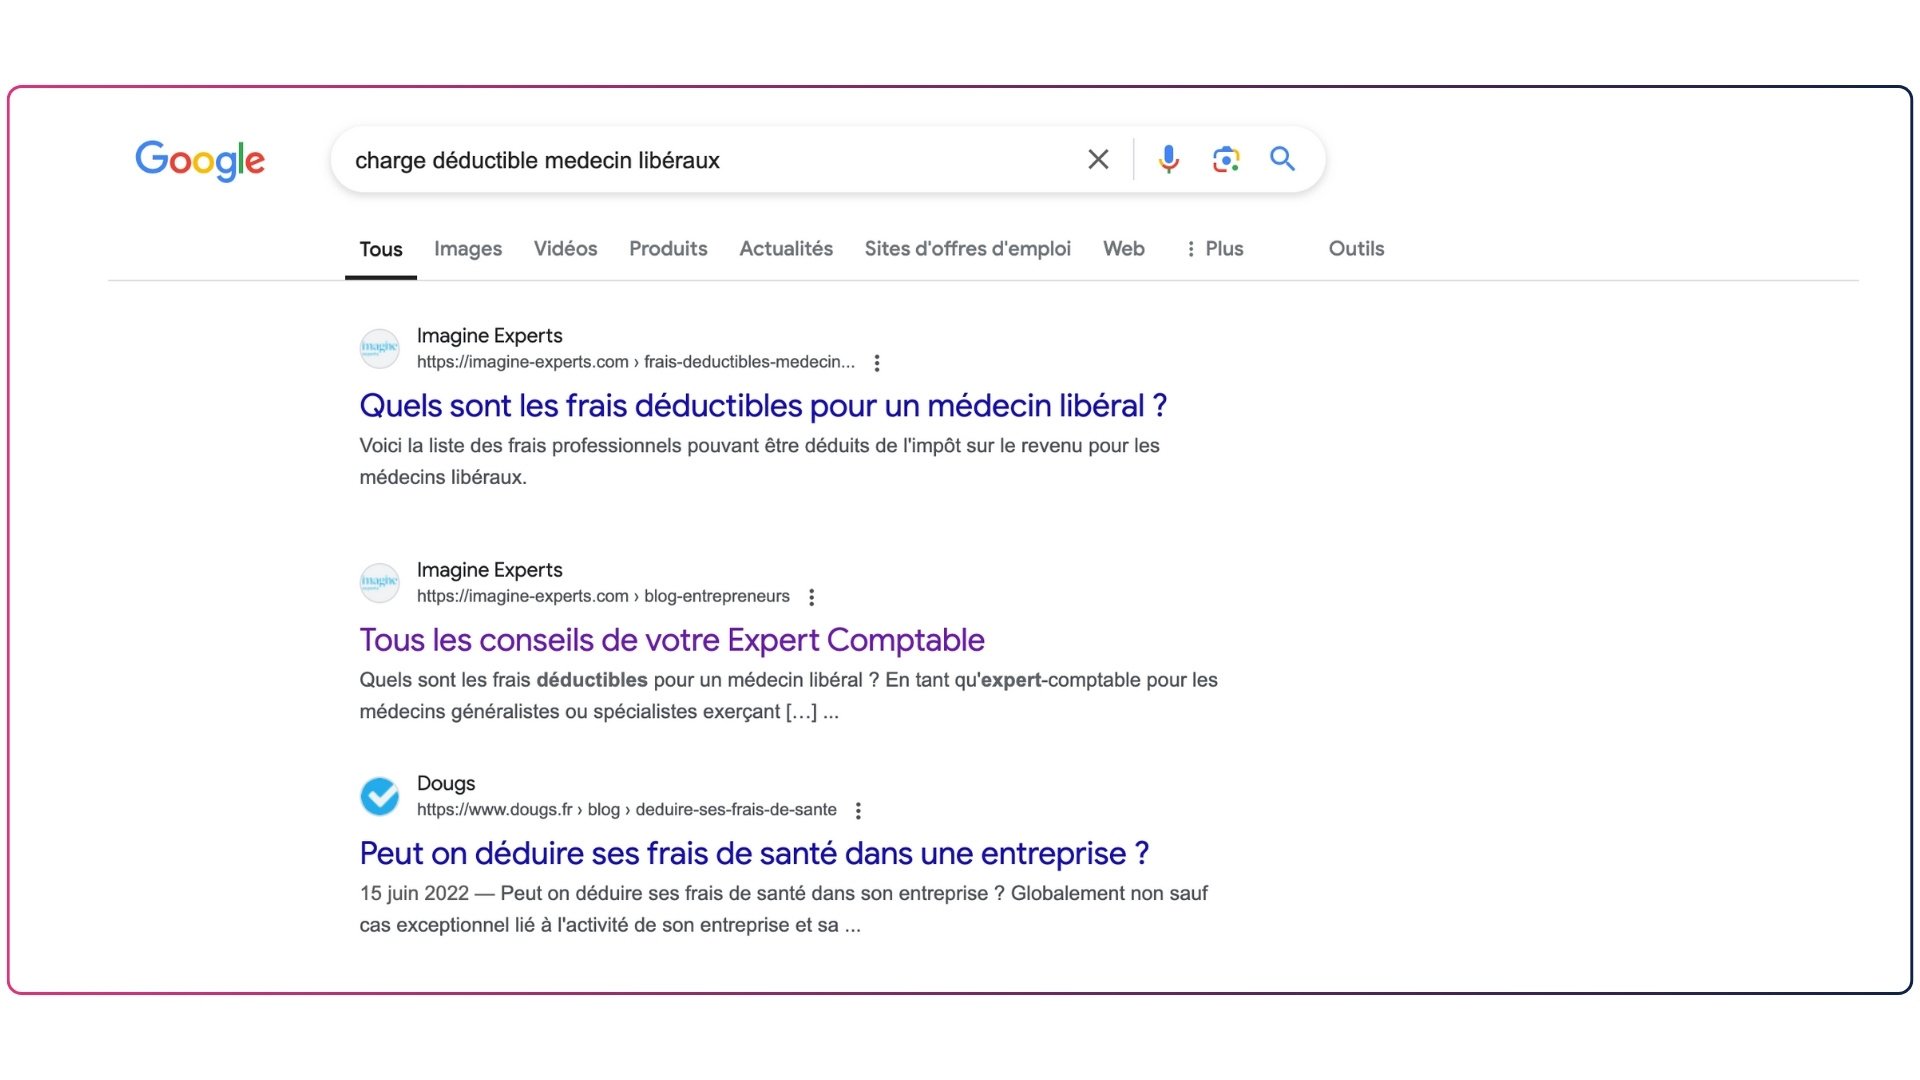Screen dimensions: 1920x1080
Task: Clear the search query with the X icon
Action: click(1098, 159)
